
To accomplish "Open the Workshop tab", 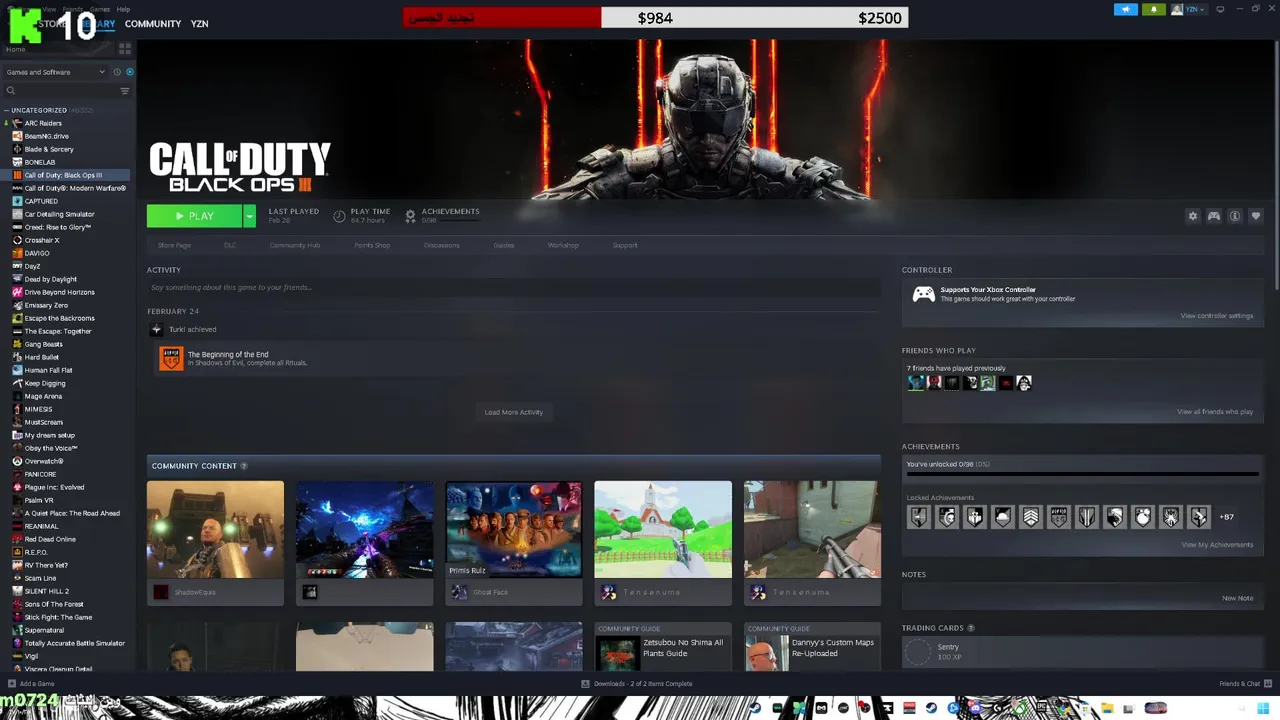I will point(563,245).
